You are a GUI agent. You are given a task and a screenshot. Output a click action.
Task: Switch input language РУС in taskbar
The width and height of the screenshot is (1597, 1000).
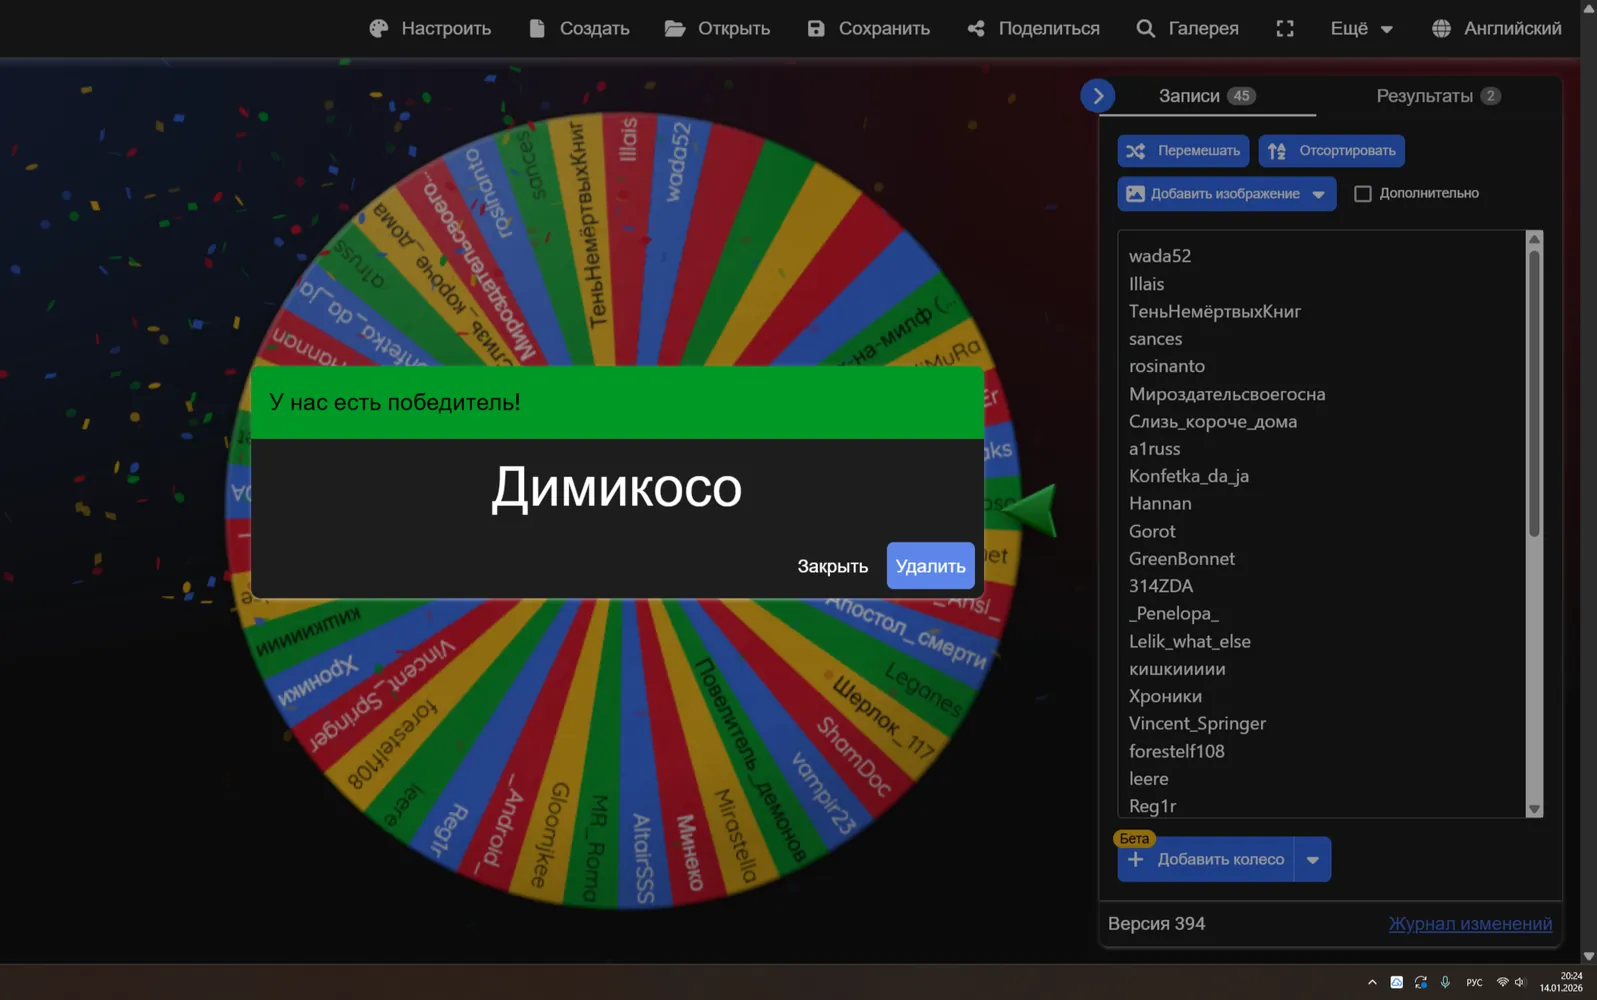click(x=1474, y=983)
